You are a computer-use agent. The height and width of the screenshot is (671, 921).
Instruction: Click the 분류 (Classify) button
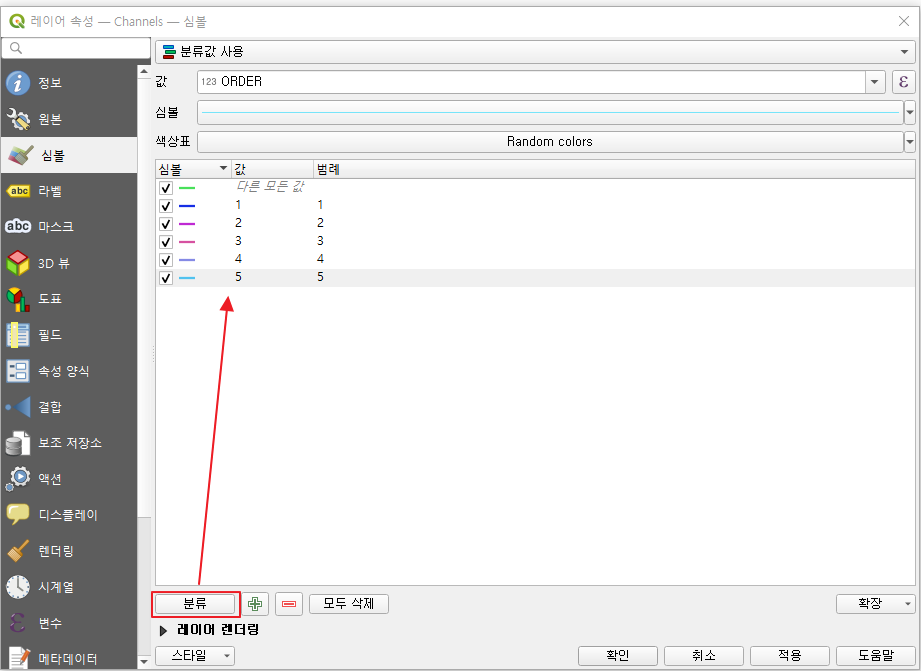195,603
